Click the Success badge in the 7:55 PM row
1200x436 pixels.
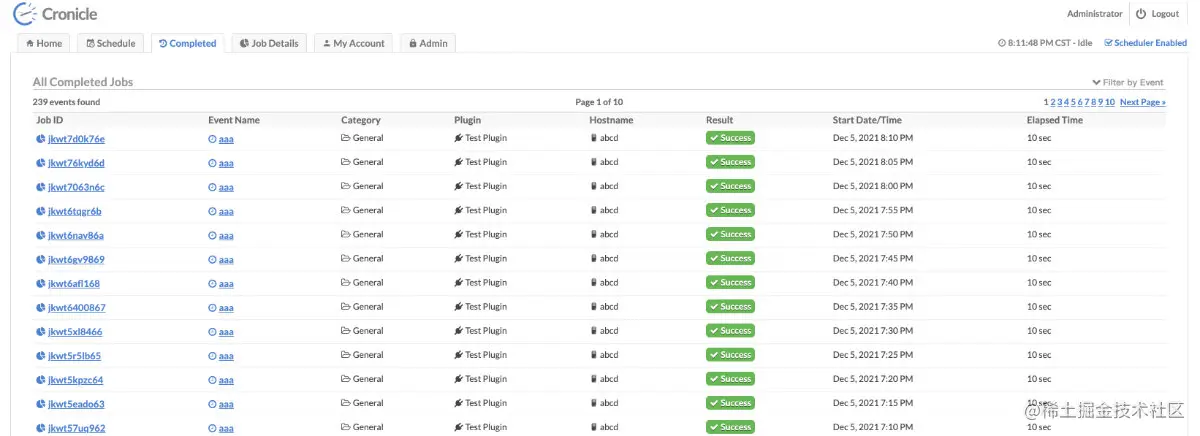click(730, 210)
